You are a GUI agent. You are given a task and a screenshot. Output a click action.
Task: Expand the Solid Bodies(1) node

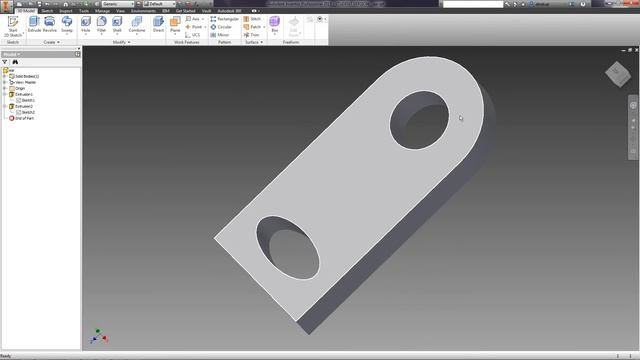point(5,76)
